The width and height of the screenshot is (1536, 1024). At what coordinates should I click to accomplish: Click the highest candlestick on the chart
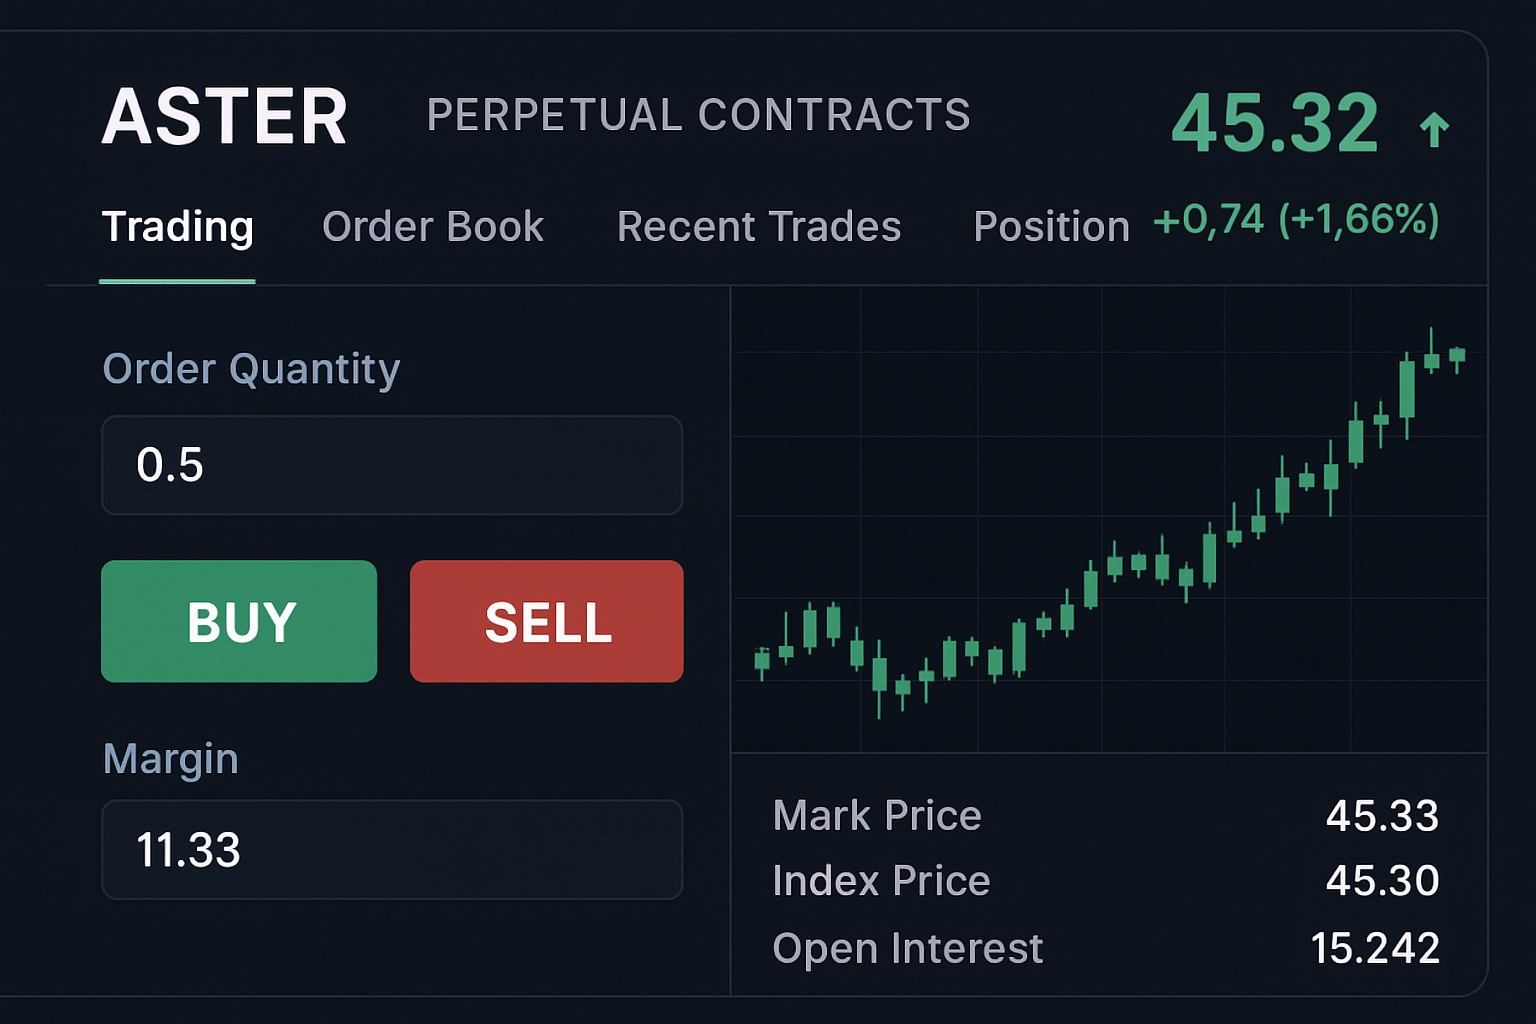1432,360
